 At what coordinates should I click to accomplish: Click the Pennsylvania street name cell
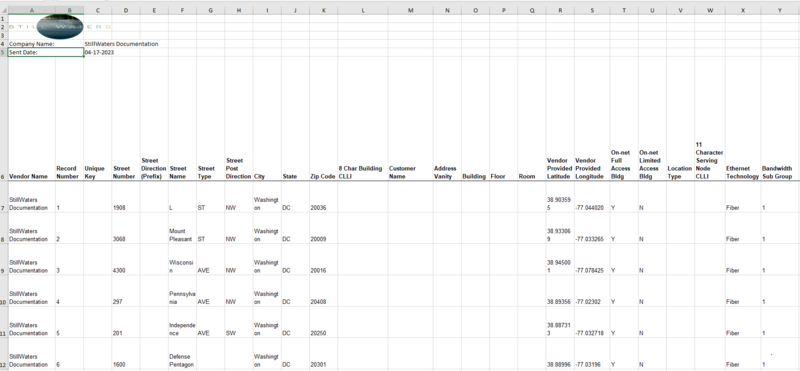[182, 291]
